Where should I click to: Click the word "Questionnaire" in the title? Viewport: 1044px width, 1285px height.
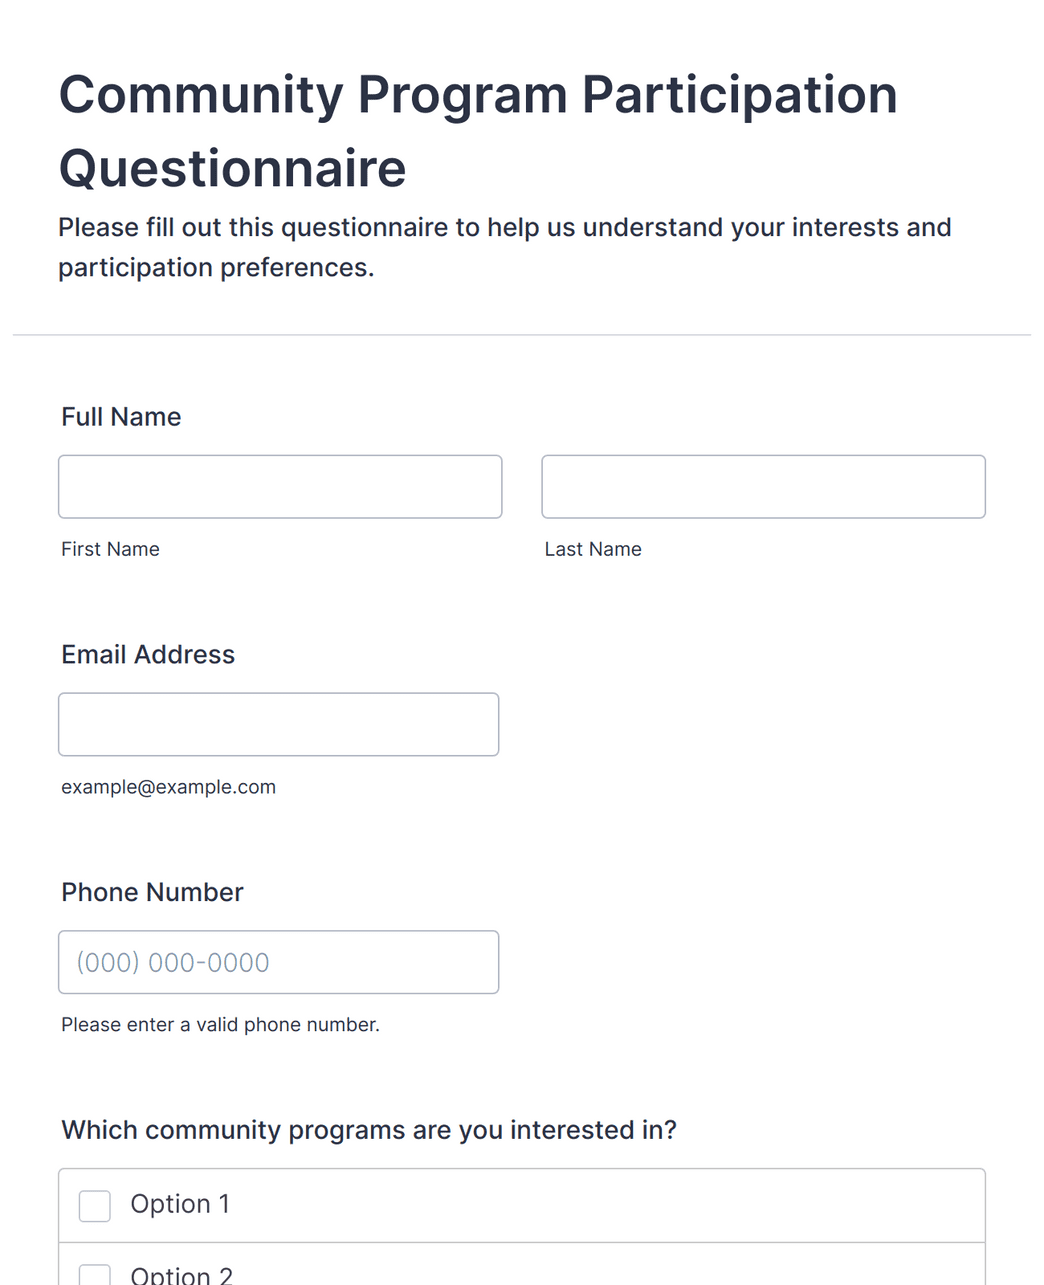tap(232, 168)
